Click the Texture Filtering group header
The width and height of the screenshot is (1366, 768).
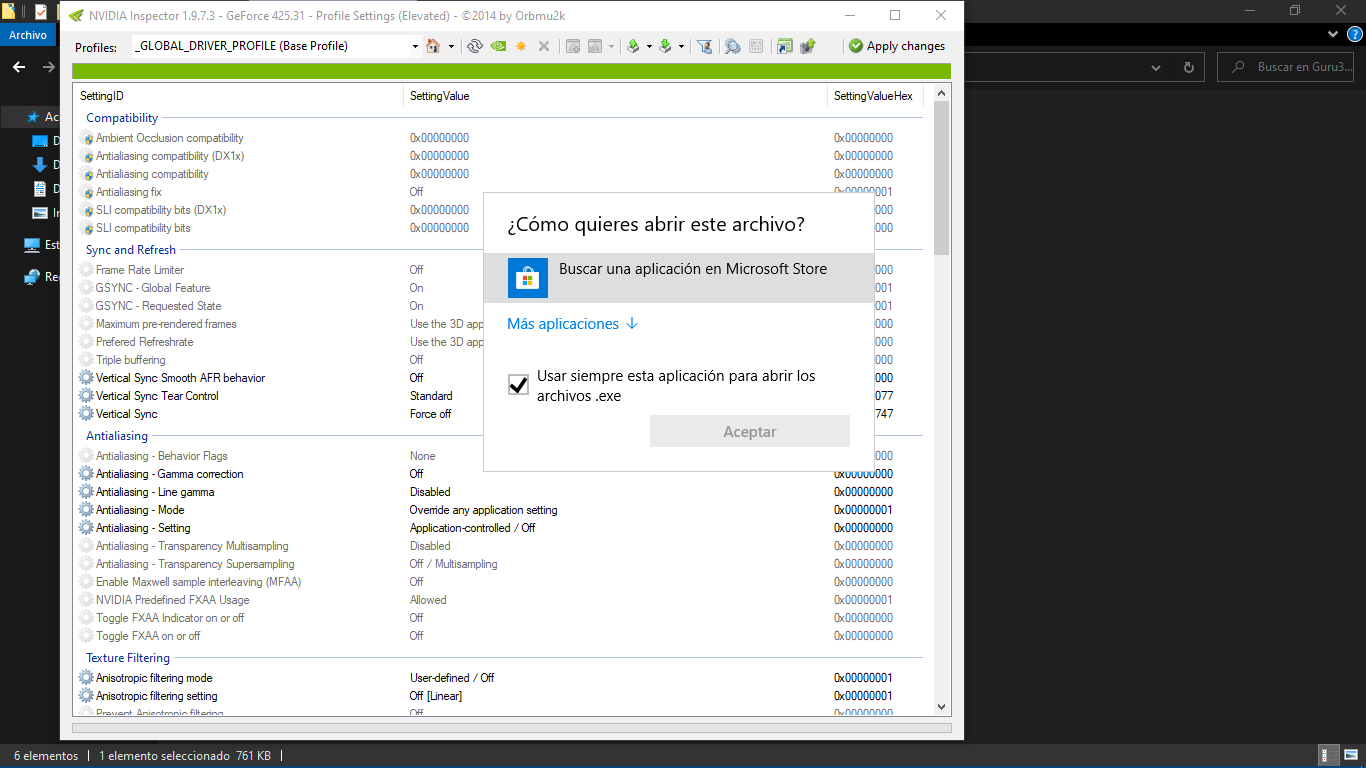(x=128, y=658)
